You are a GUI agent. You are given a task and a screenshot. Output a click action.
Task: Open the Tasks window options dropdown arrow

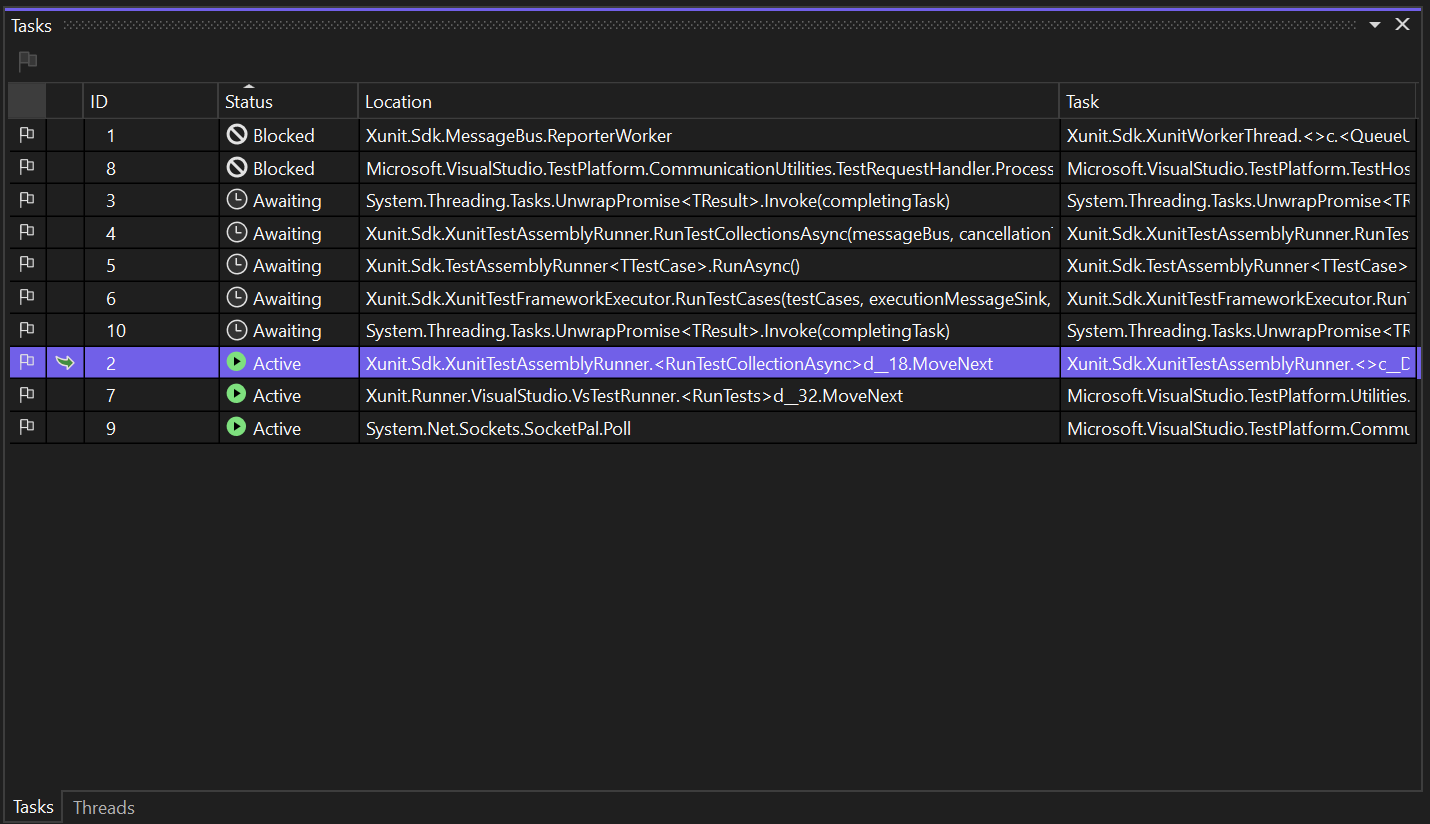[1375, 25]
